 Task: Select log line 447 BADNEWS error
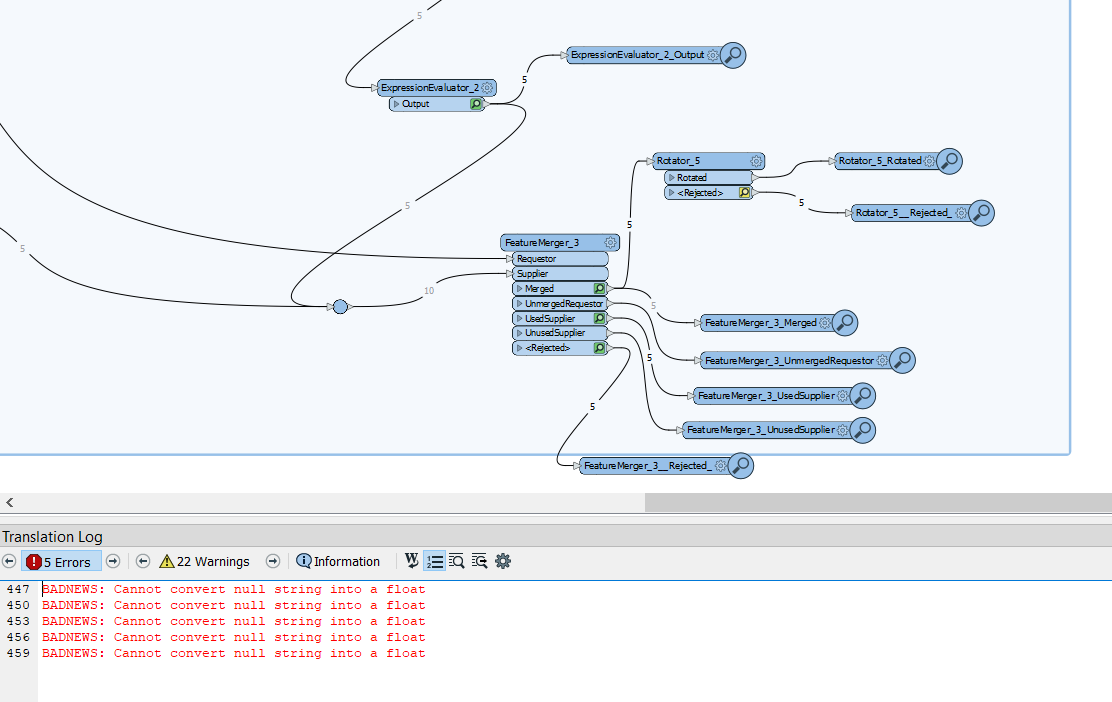click(233, 589)
